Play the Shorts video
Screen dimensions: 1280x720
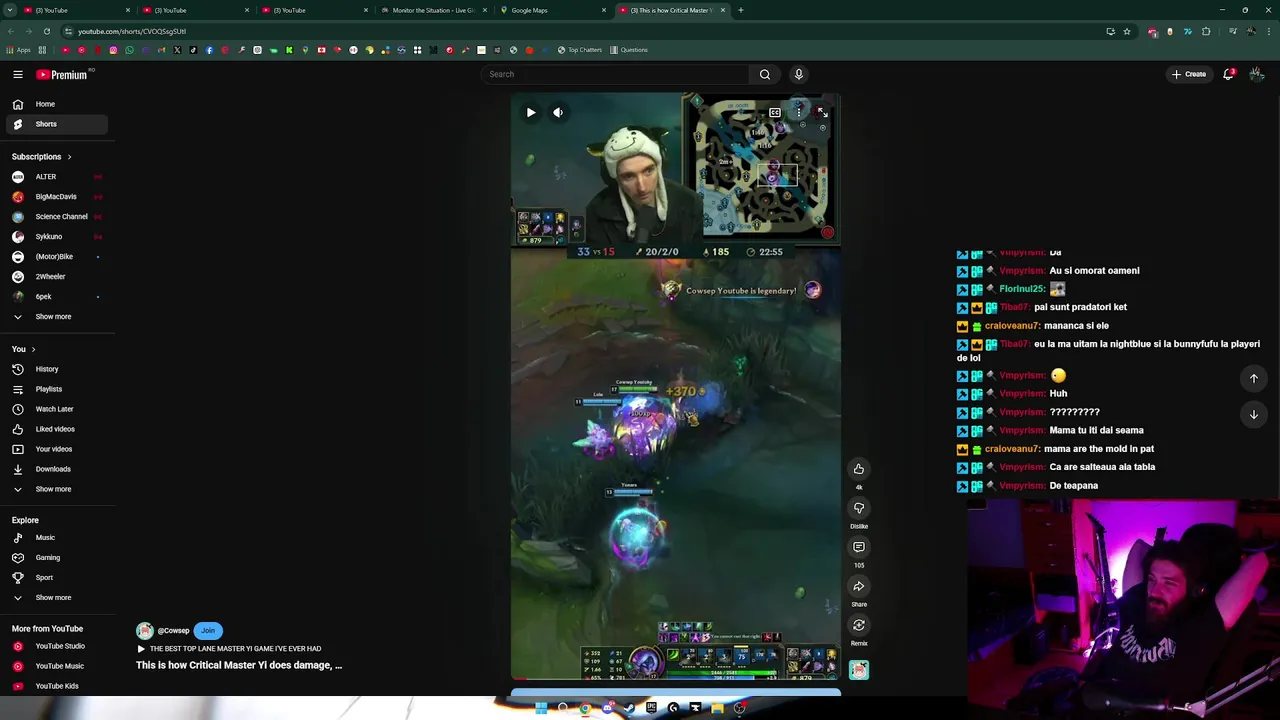[531, 112]
